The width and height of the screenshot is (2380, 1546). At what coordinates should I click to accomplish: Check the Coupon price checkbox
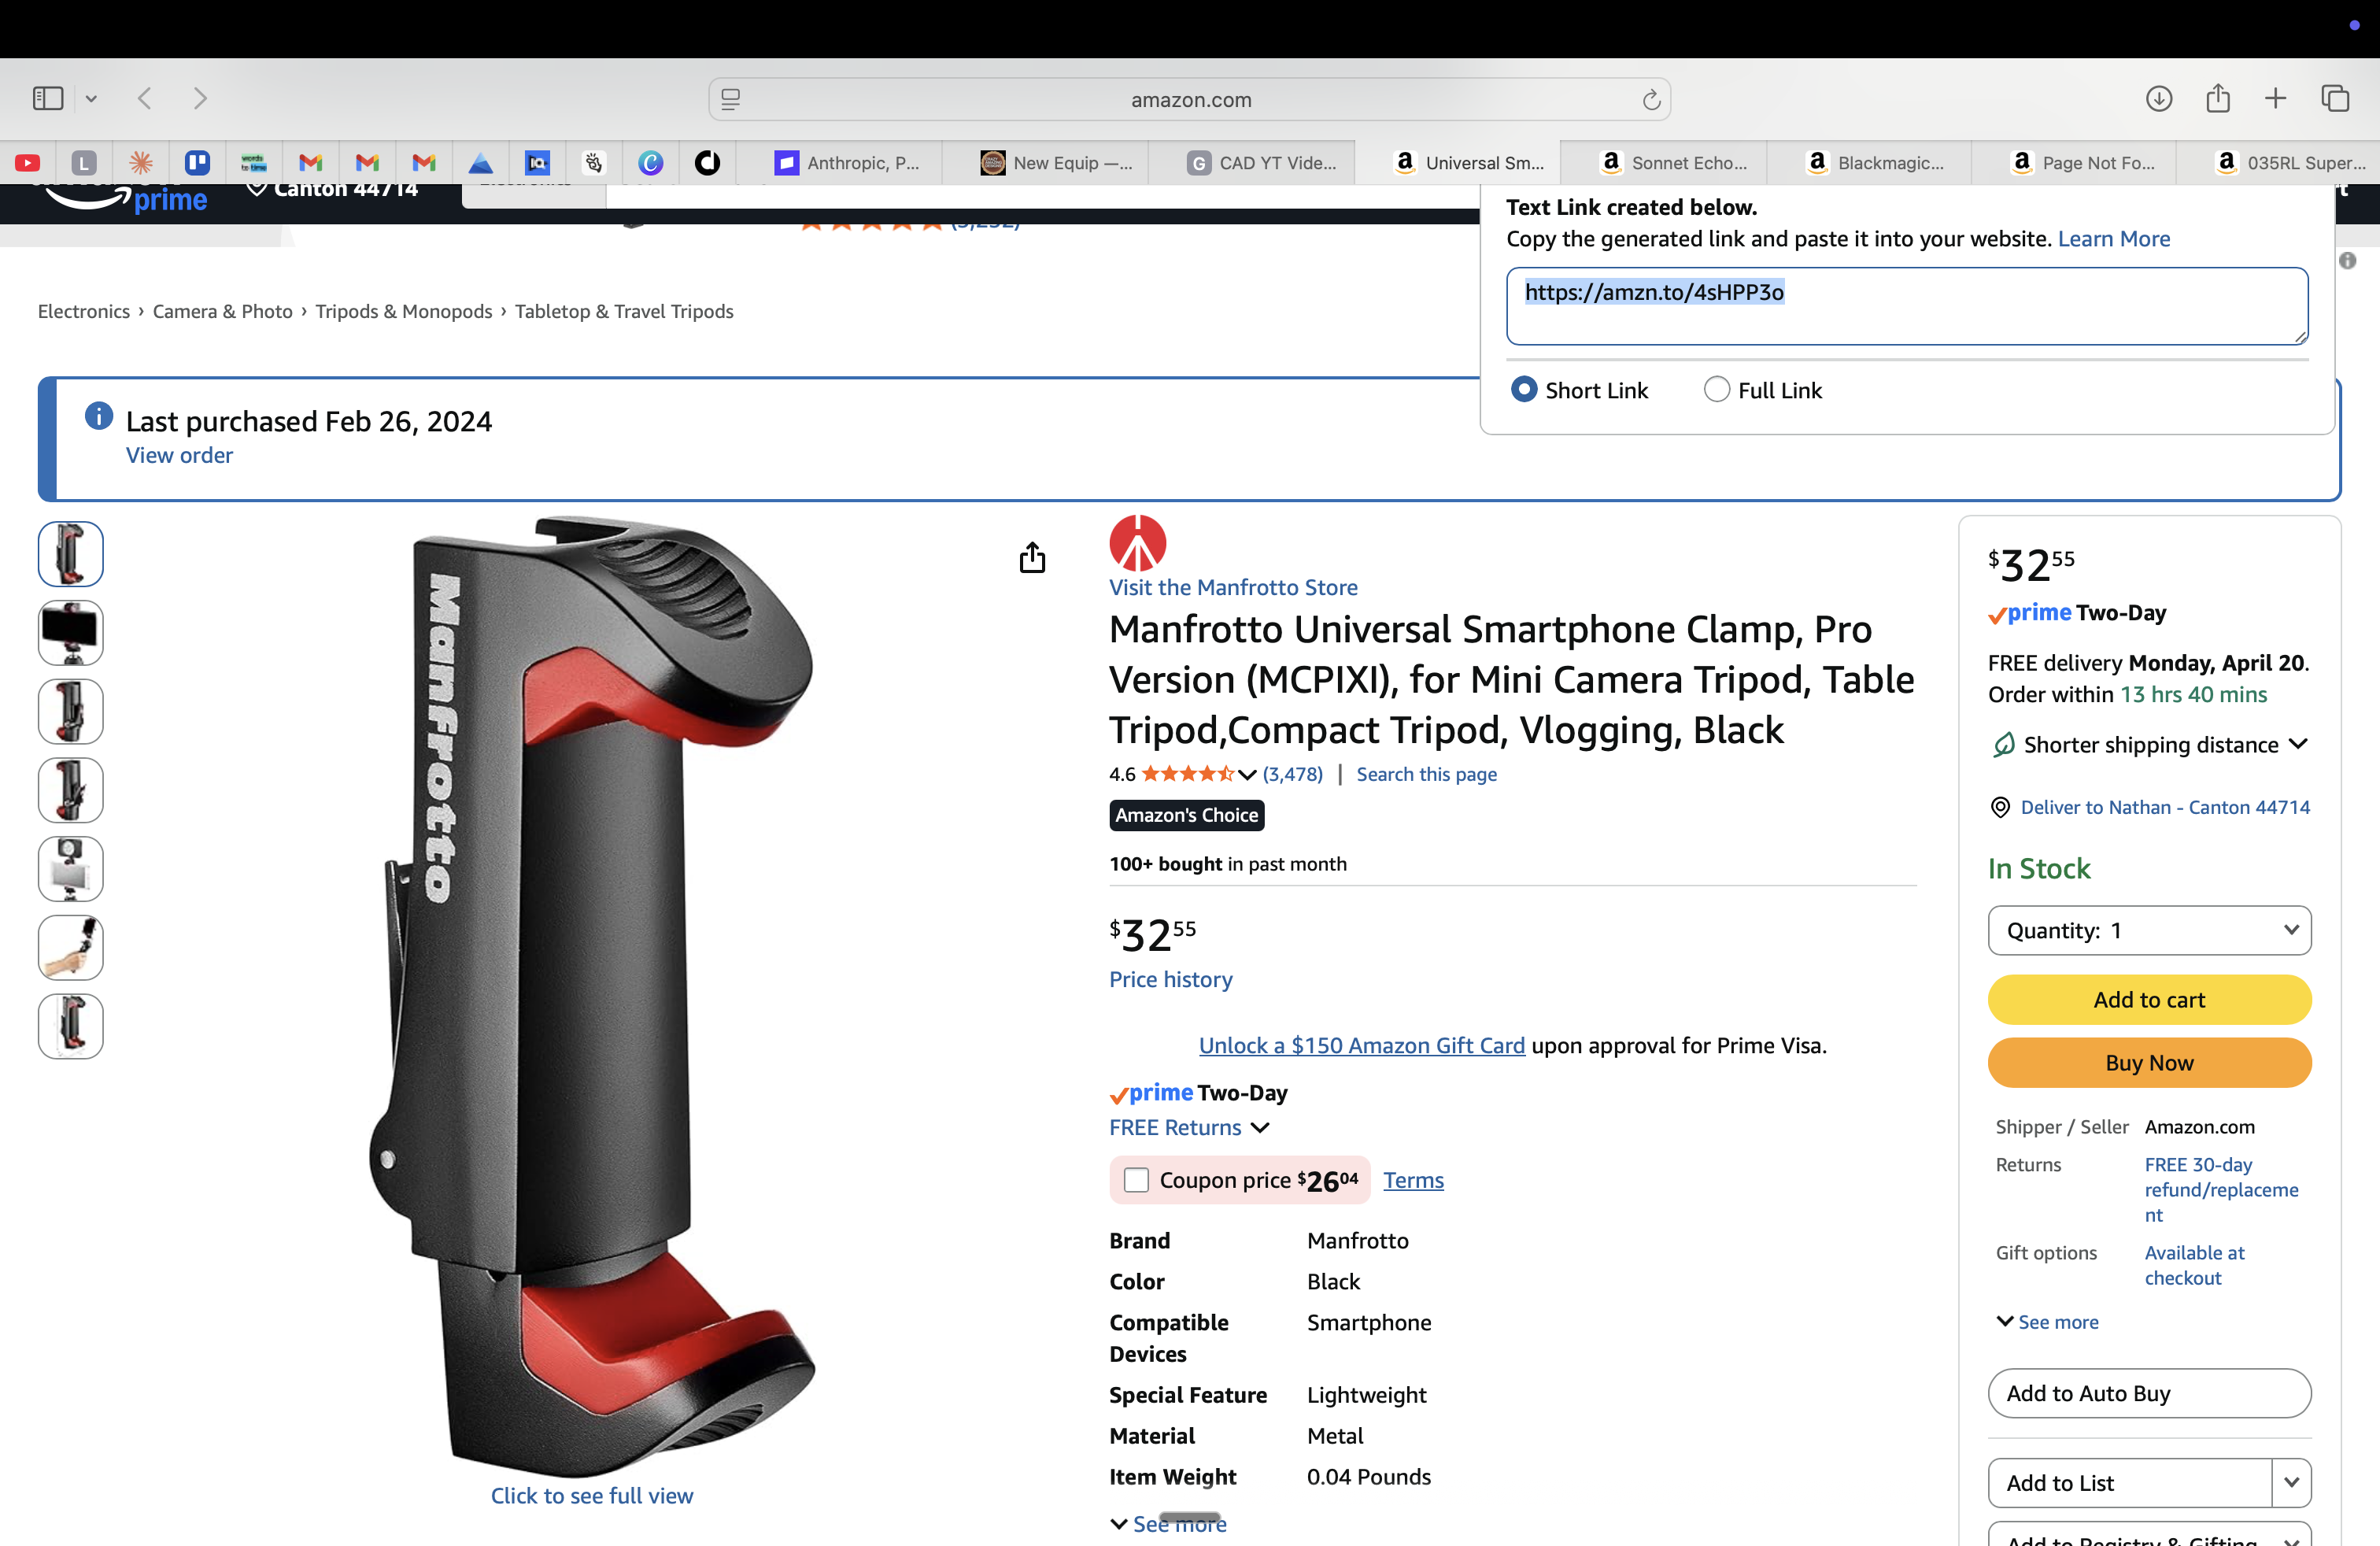(1136, 1180)
